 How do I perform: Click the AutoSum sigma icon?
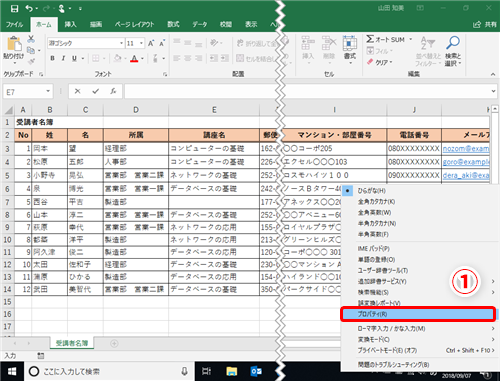[x=370, y=39]
